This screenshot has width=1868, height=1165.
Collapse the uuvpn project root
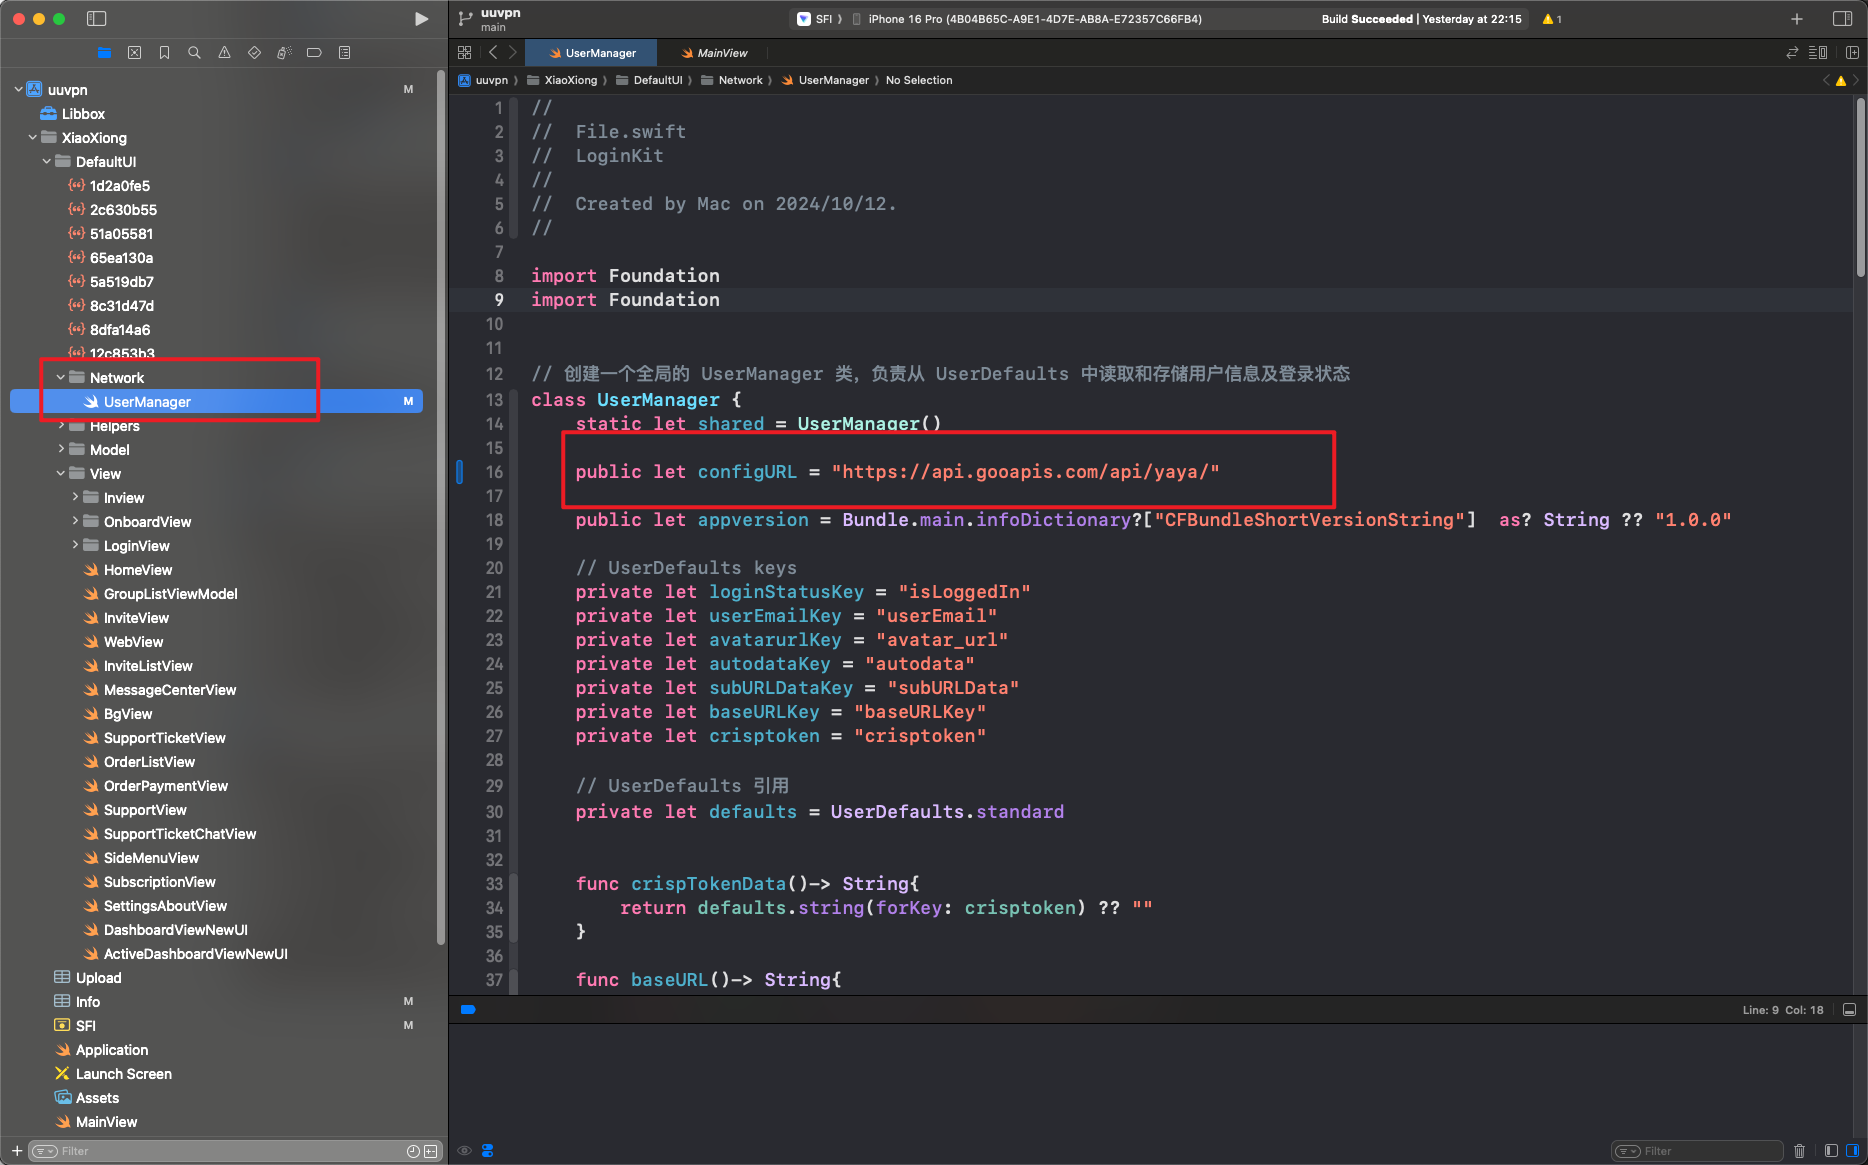(19, 90)
